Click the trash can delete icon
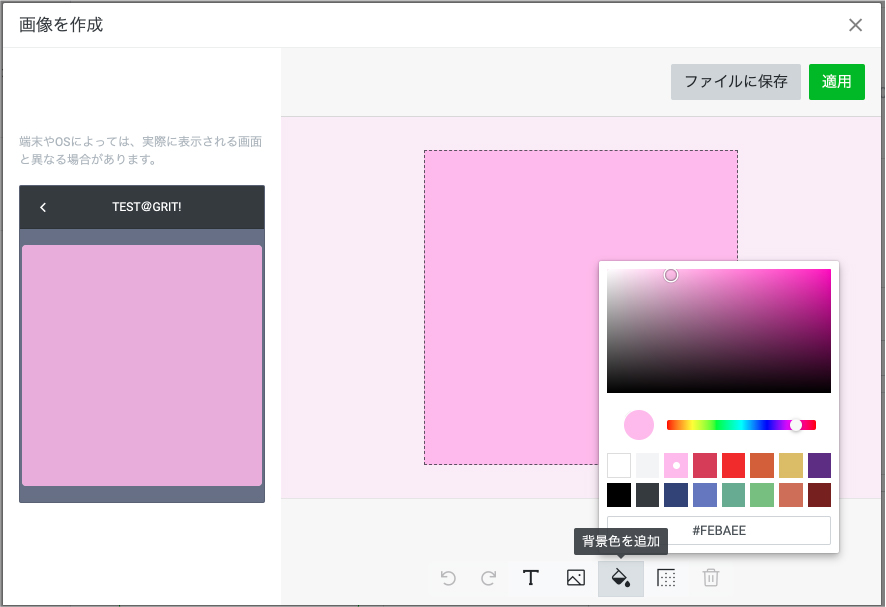Screen dimensions: 886x607 coord(710,578)
